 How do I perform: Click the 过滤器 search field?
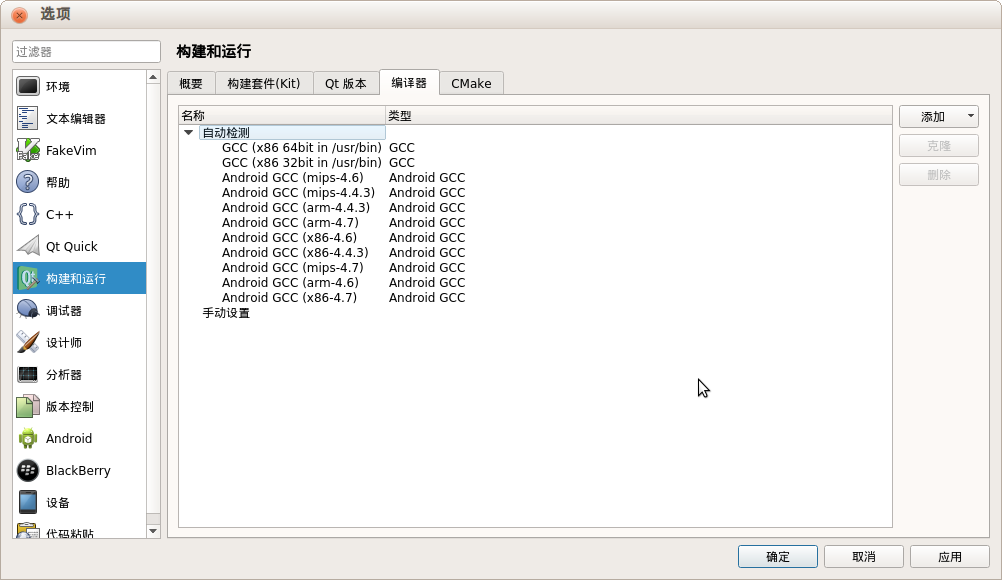pyautogui.click(x=86, y=52)
